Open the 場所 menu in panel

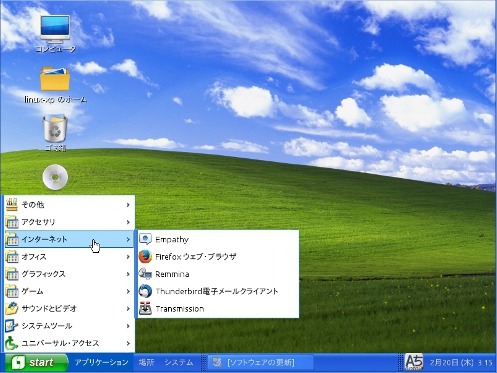click(146, 362)
